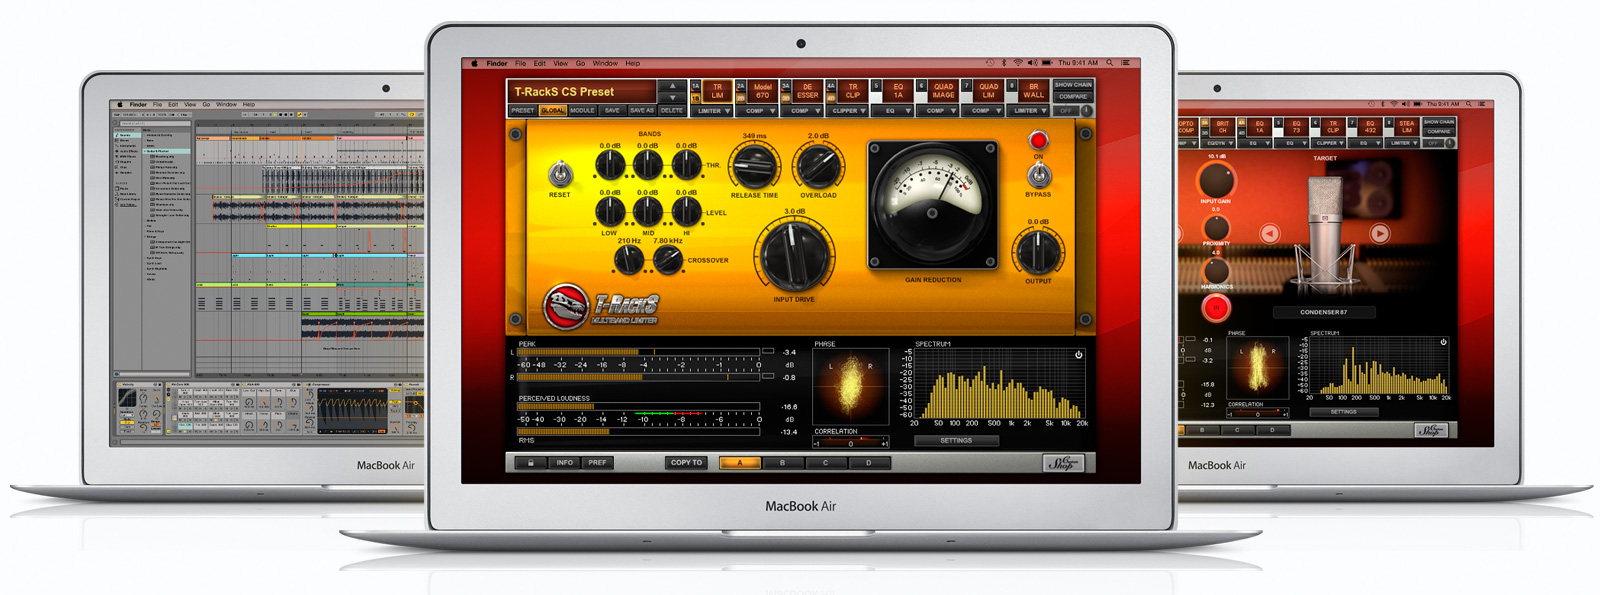
Task: Open the Apple menu on center MacBook
Action: point(475,63)
